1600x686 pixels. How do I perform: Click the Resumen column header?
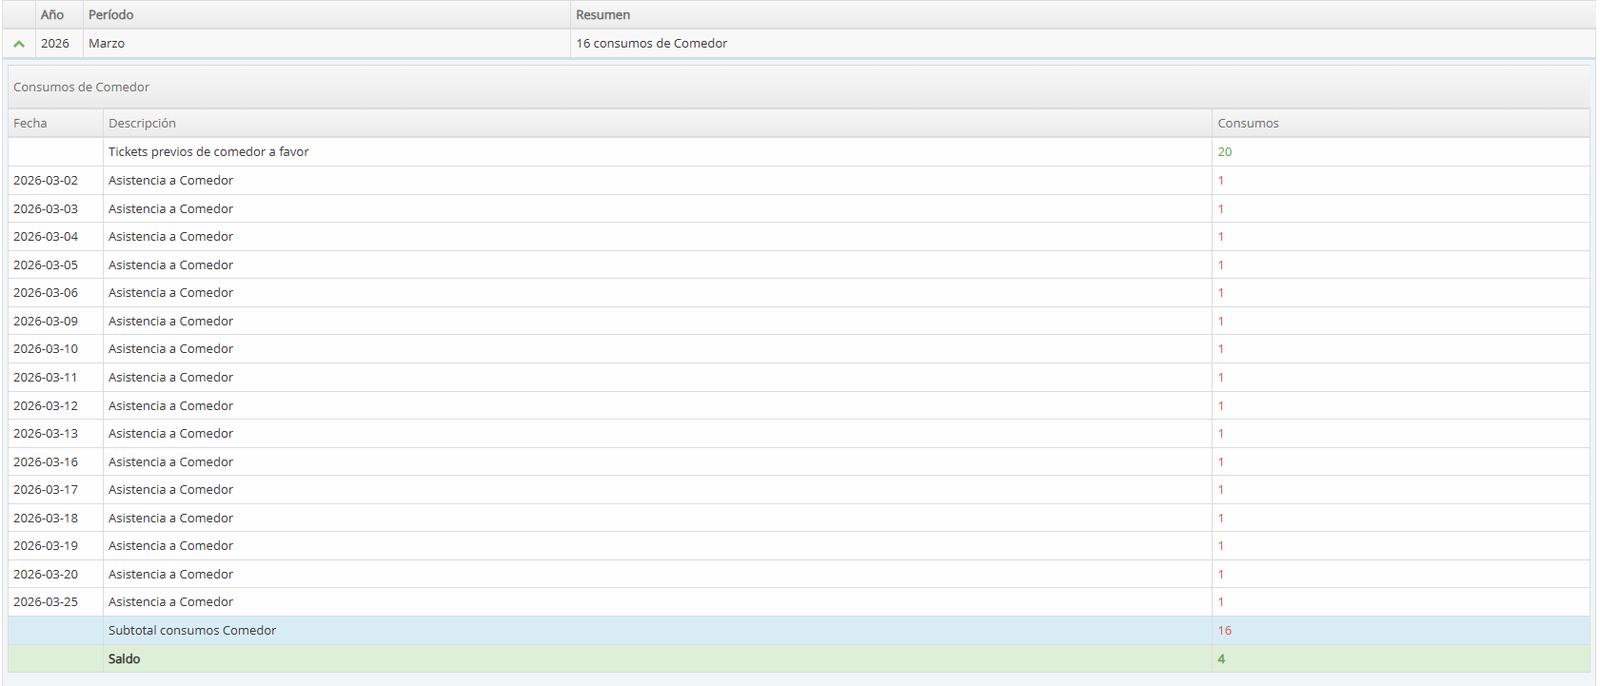click(x=602, y=15)
